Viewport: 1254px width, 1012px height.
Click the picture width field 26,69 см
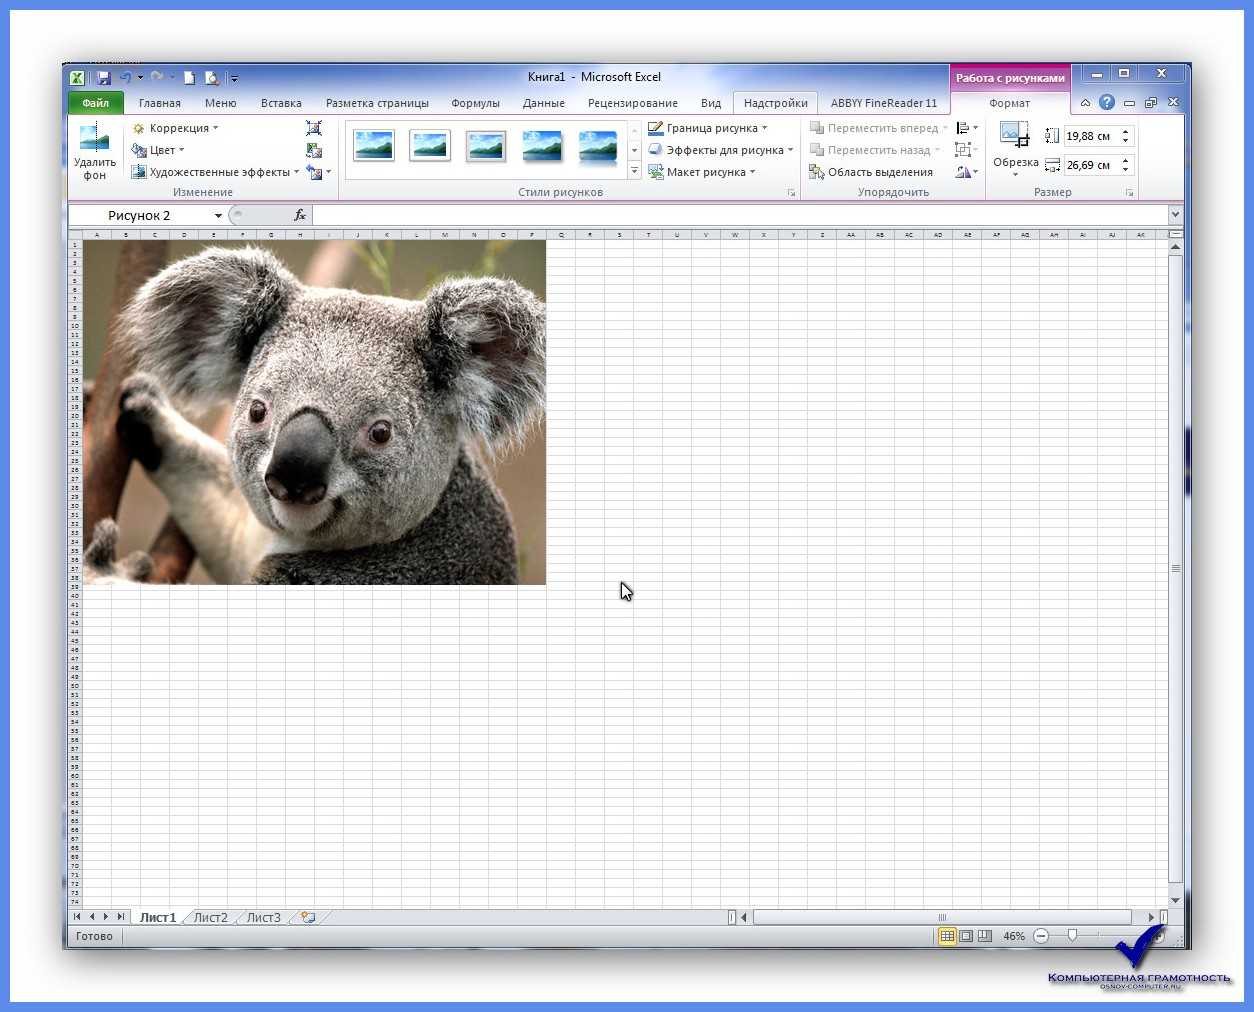coord(1089,165)
